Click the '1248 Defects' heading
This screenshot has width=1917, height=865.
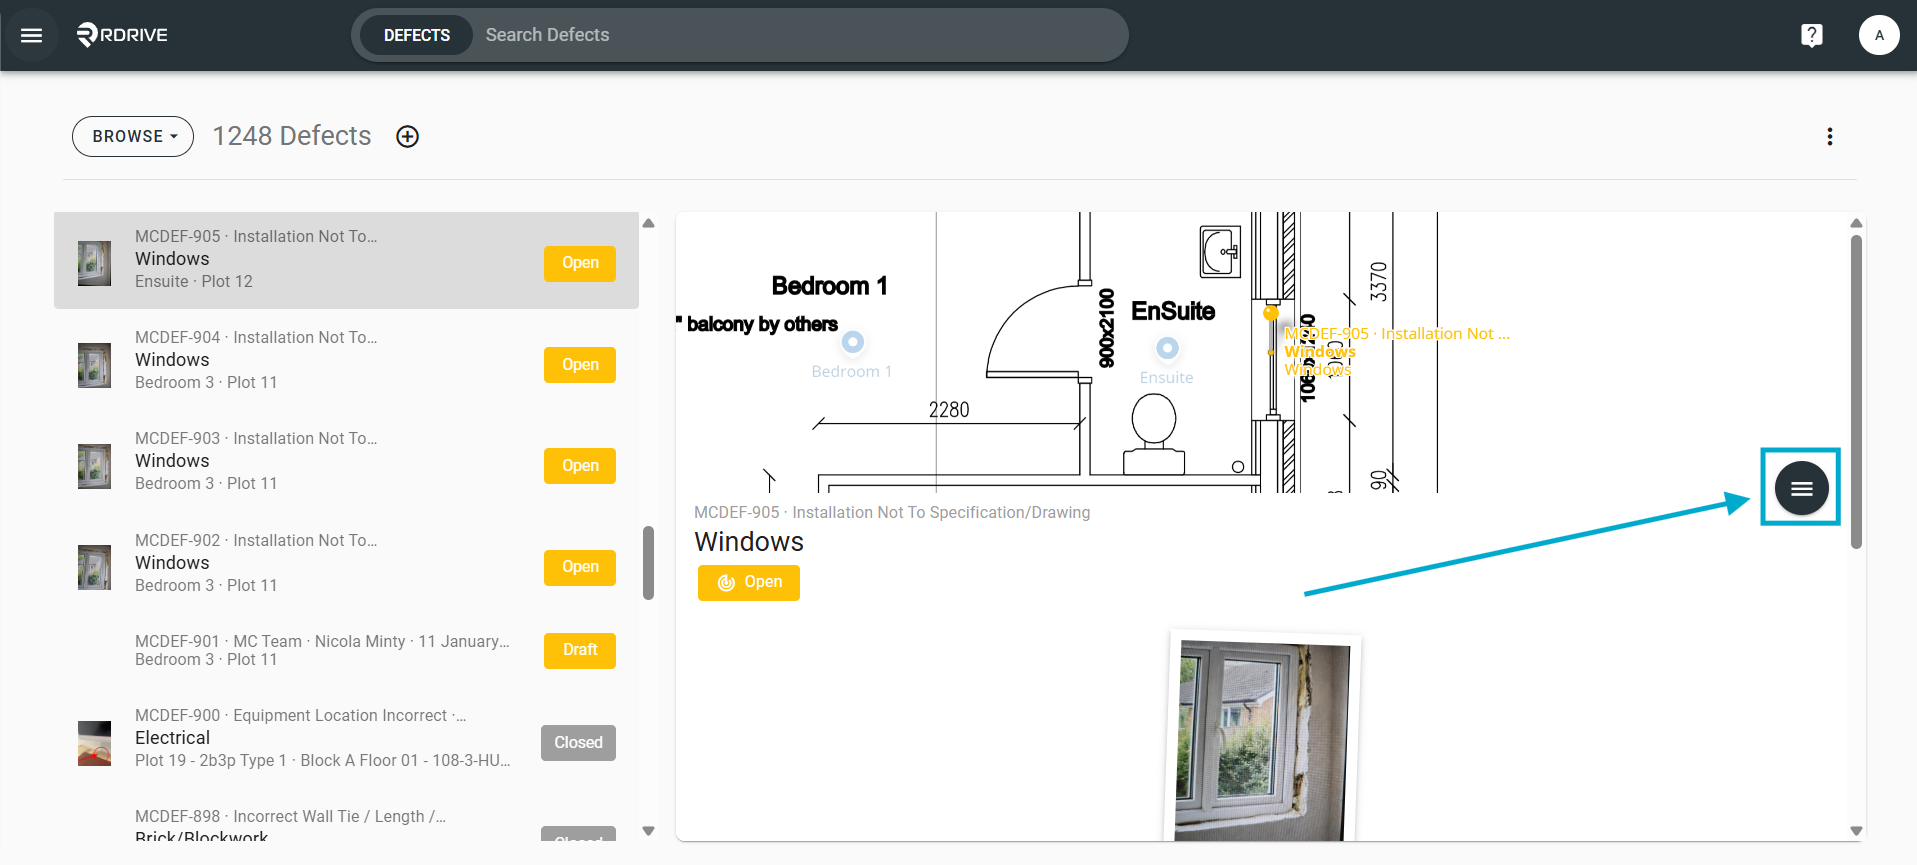[292, 136]
